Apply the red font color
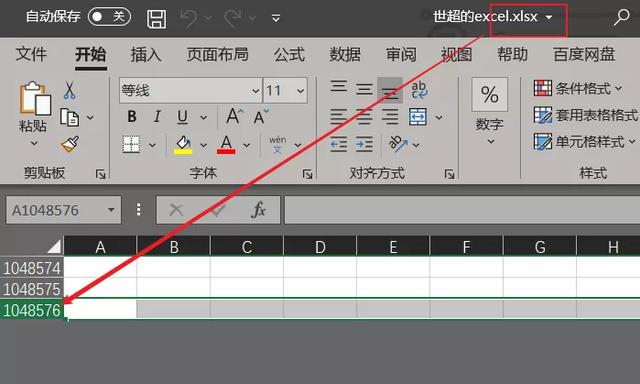This screenshot has width=640, height=384. pos(226,144)
